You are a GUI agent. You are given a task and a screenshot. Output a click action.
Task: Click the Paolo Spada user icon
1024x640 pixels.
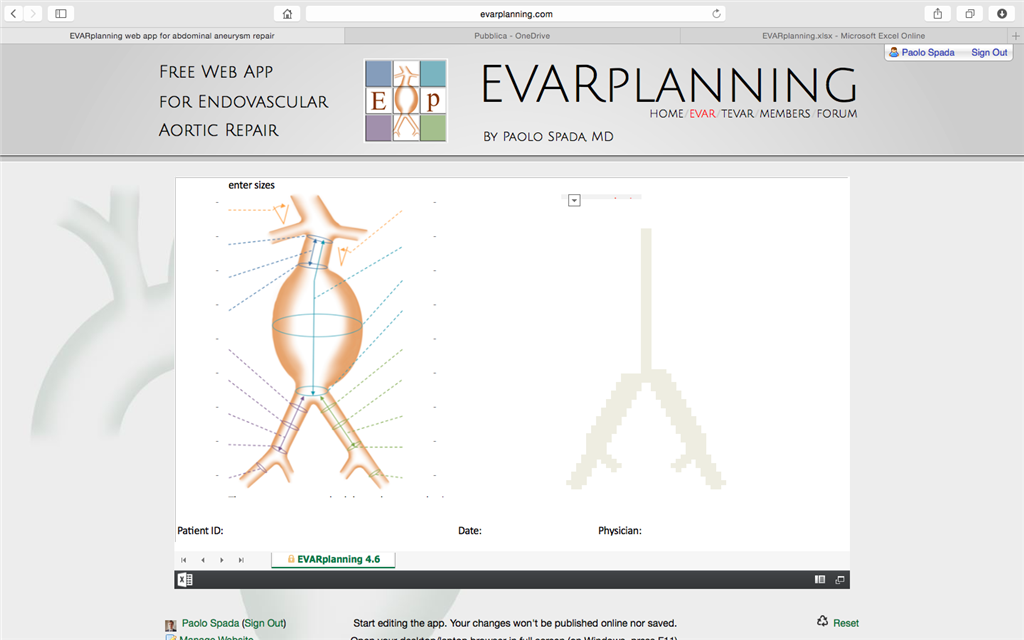point(895,52)
